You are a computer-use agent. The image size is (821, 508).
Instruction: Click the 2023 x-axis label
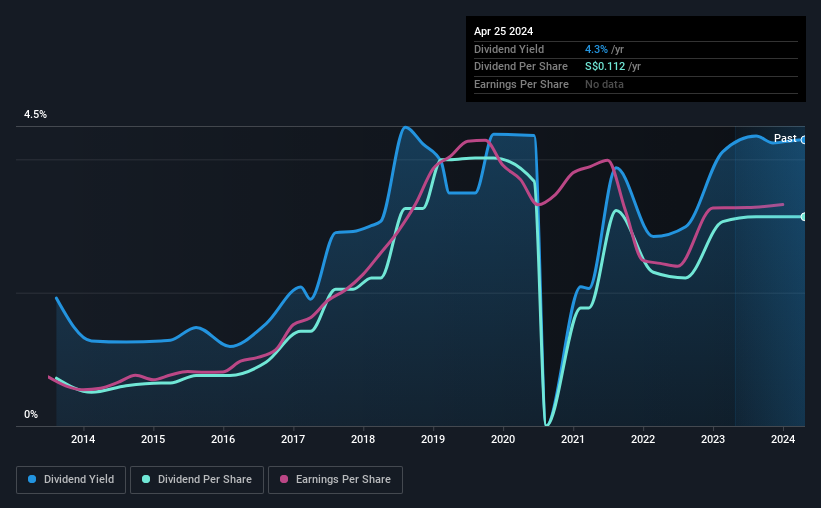pos(713,439)
